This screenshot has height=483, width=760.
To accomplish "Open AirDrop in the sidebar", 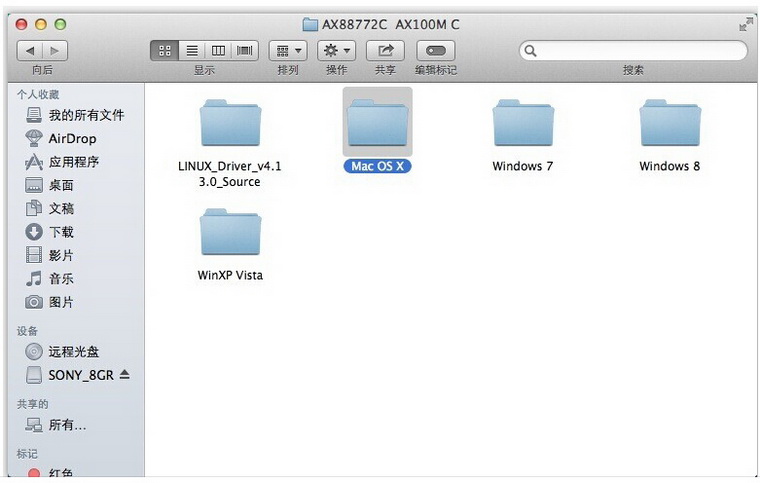I will pos(72,139).
